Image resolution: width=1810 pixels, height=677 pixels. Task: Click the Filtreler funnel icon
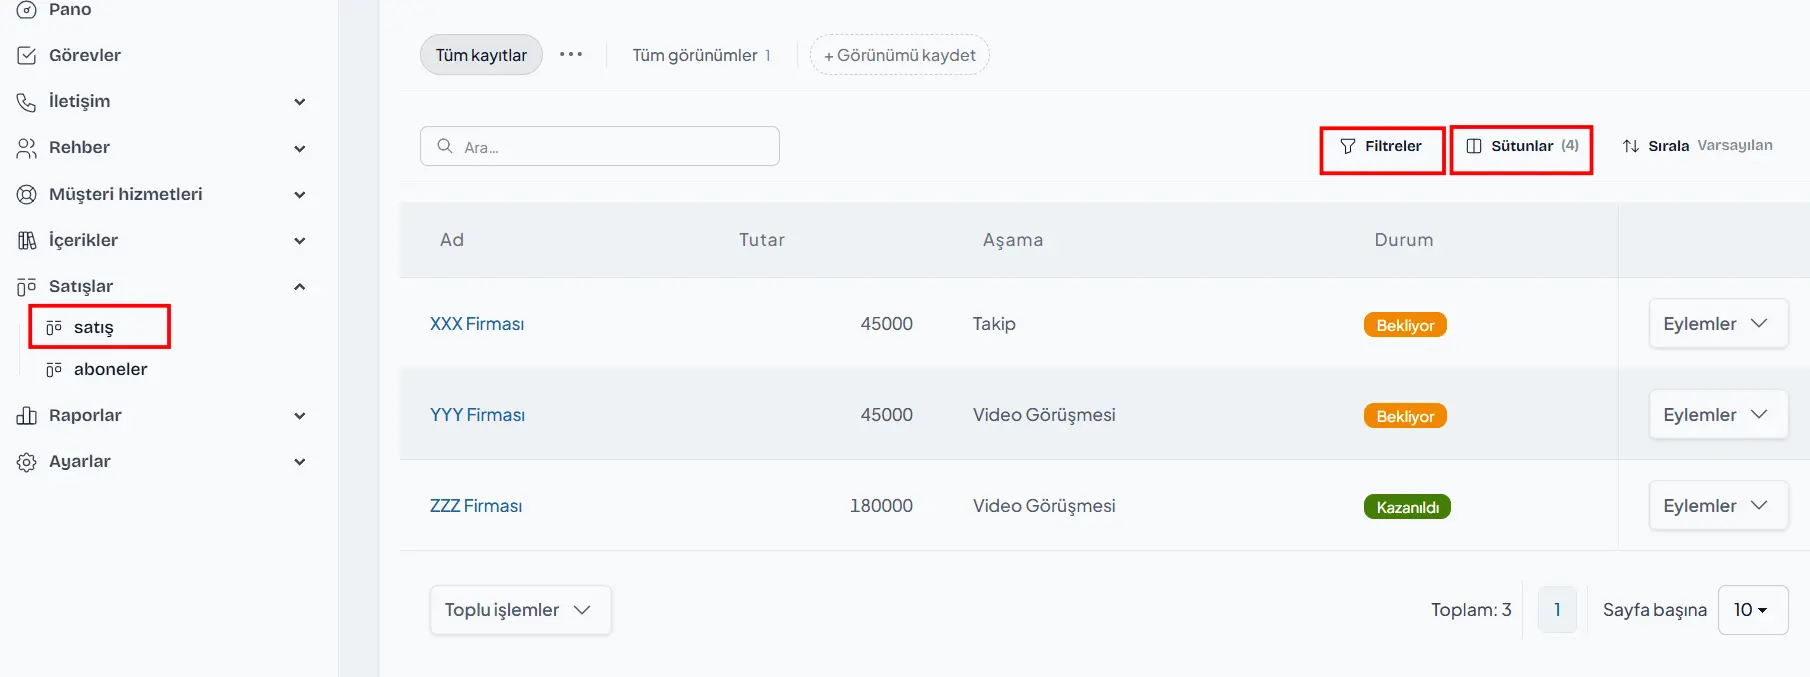[x=1348, y=146]
